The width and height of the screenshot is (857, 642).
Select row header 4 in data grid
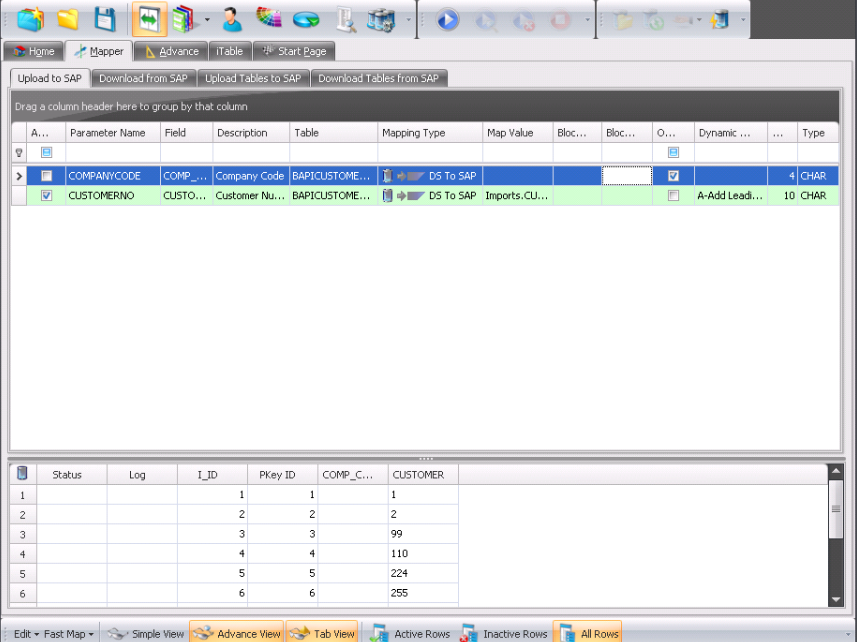(x=23, y=554)
